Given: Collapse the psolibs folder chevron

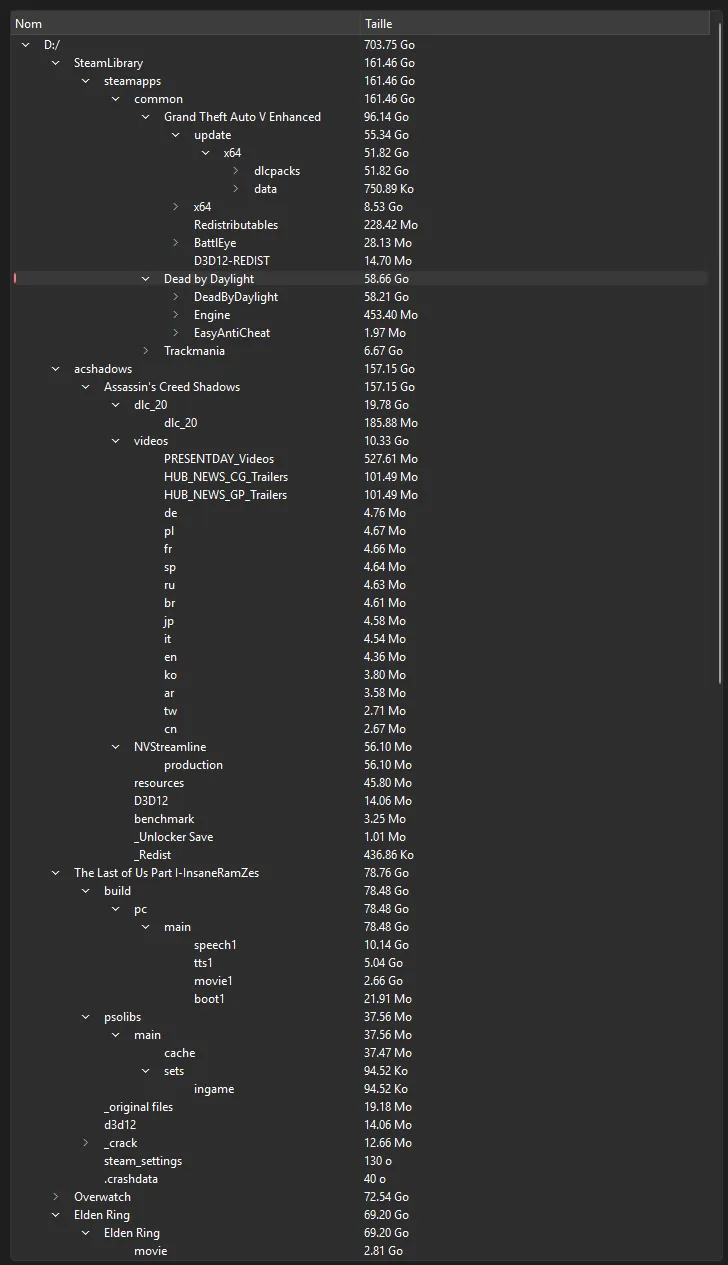Looking at the screenshot, I should (x=85, y=1017).
